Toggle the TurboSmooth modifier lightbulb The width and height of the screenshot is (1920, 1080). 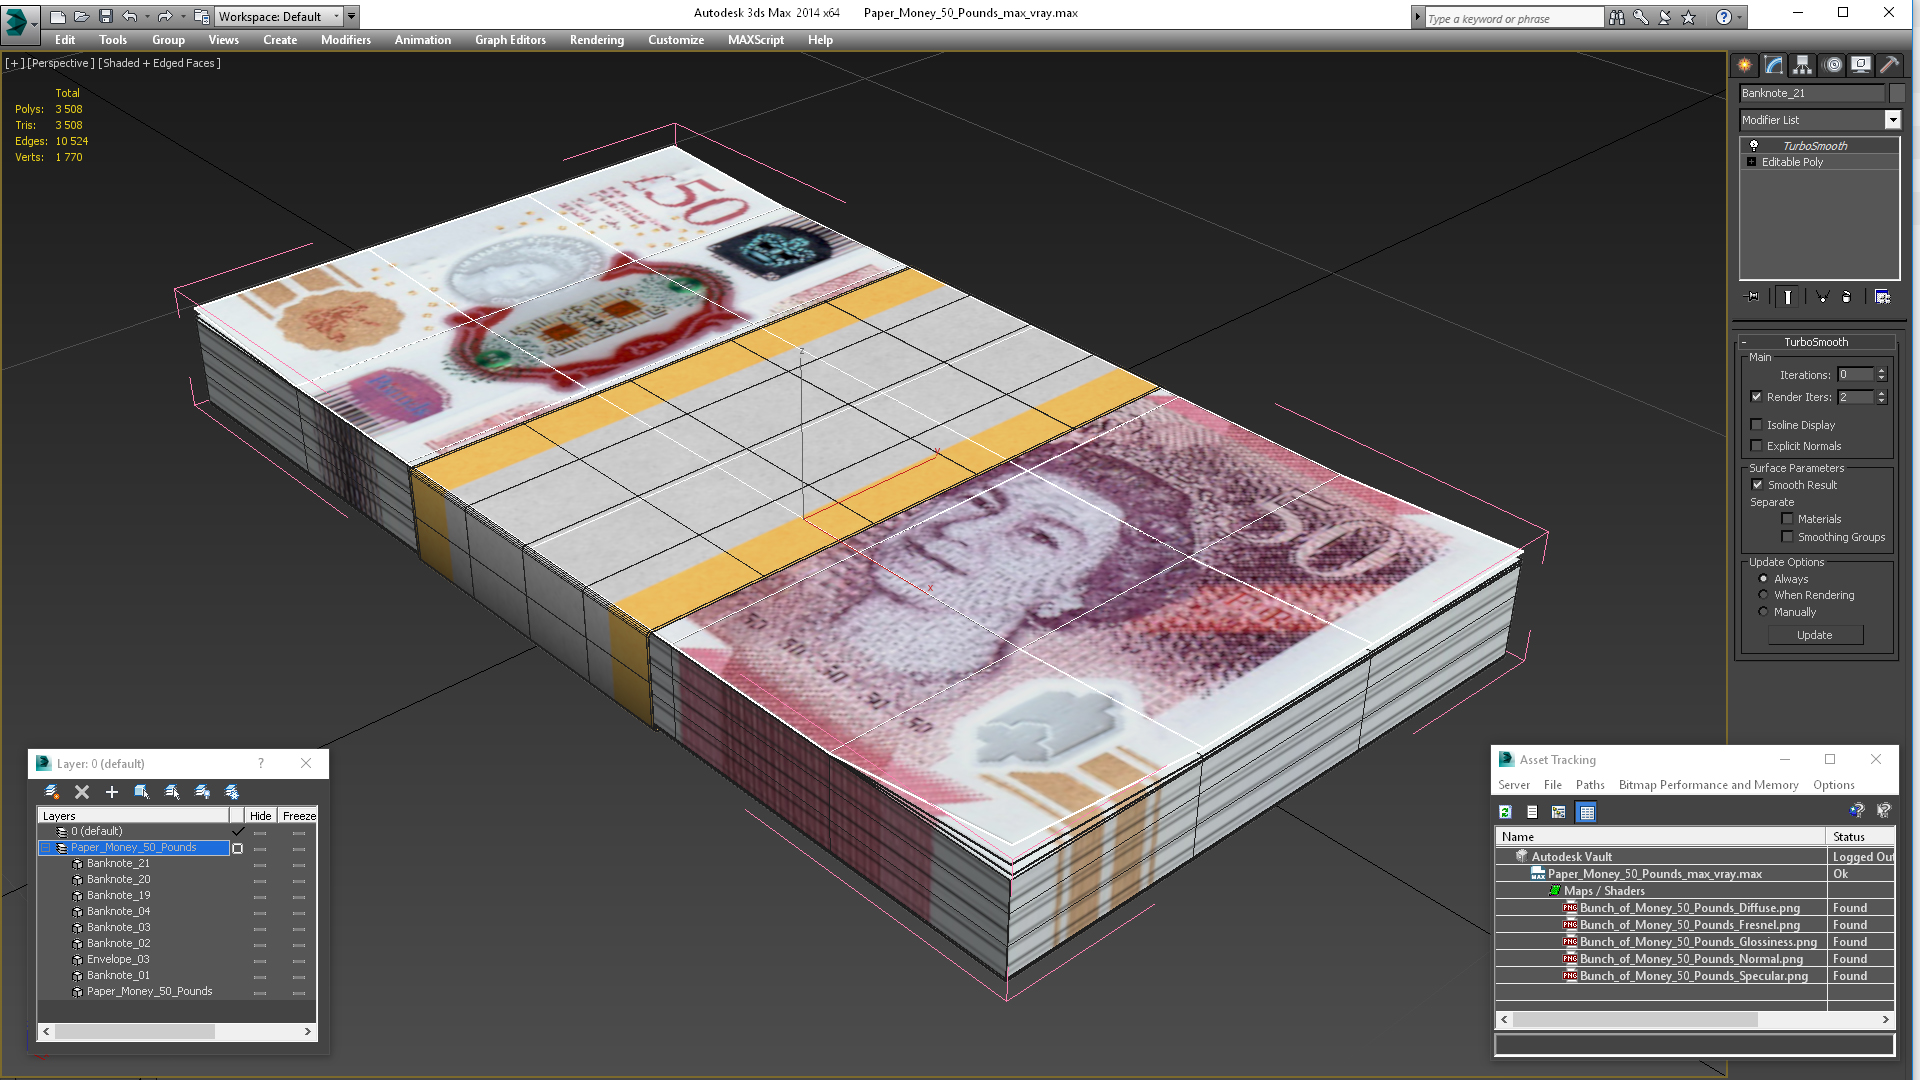[x=1753, y=146]
